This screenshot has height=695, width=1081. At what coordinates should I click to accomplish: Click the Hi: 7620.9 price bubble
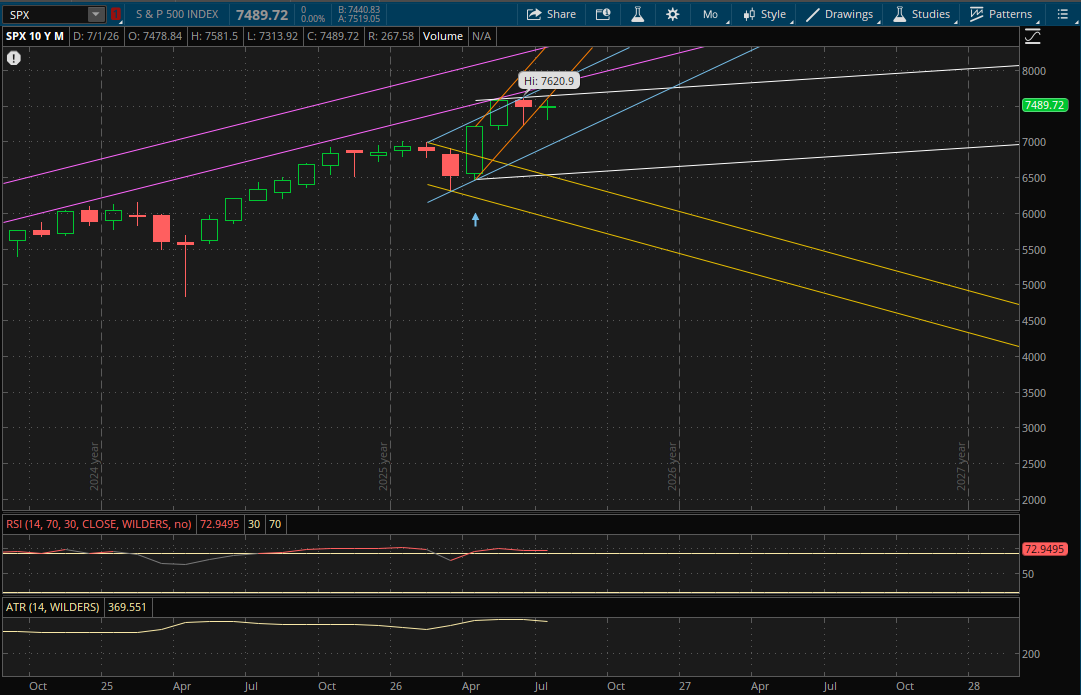pos(549,81)
